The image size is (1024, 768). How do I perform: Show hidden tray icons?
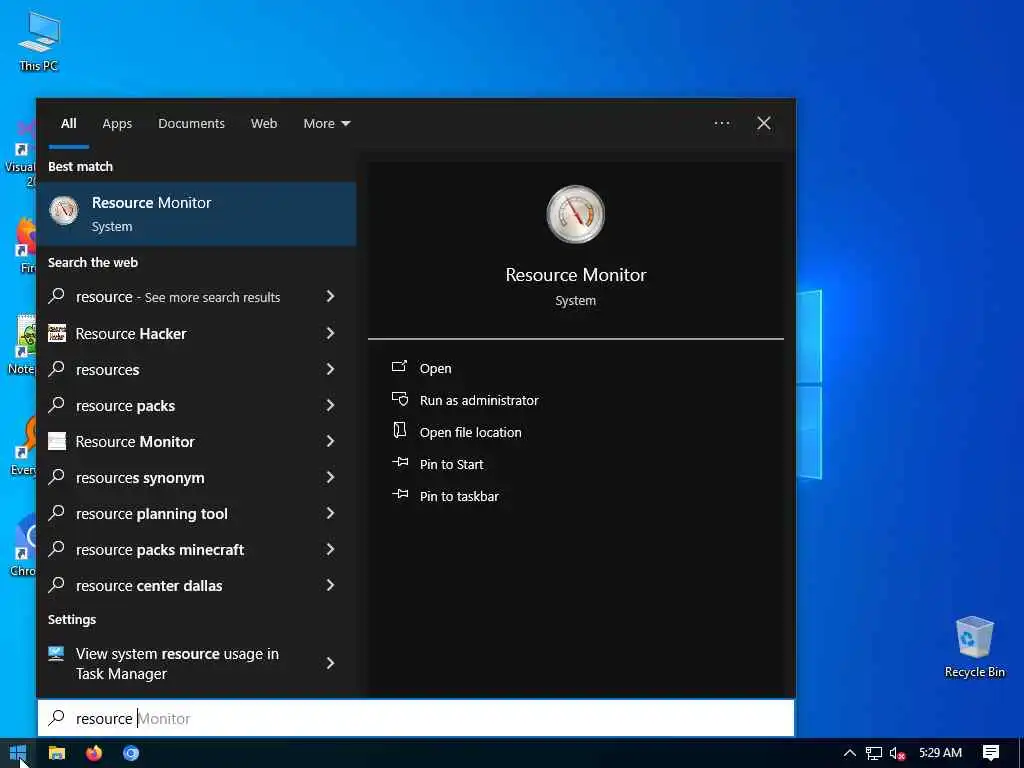[x=849, y=753]
